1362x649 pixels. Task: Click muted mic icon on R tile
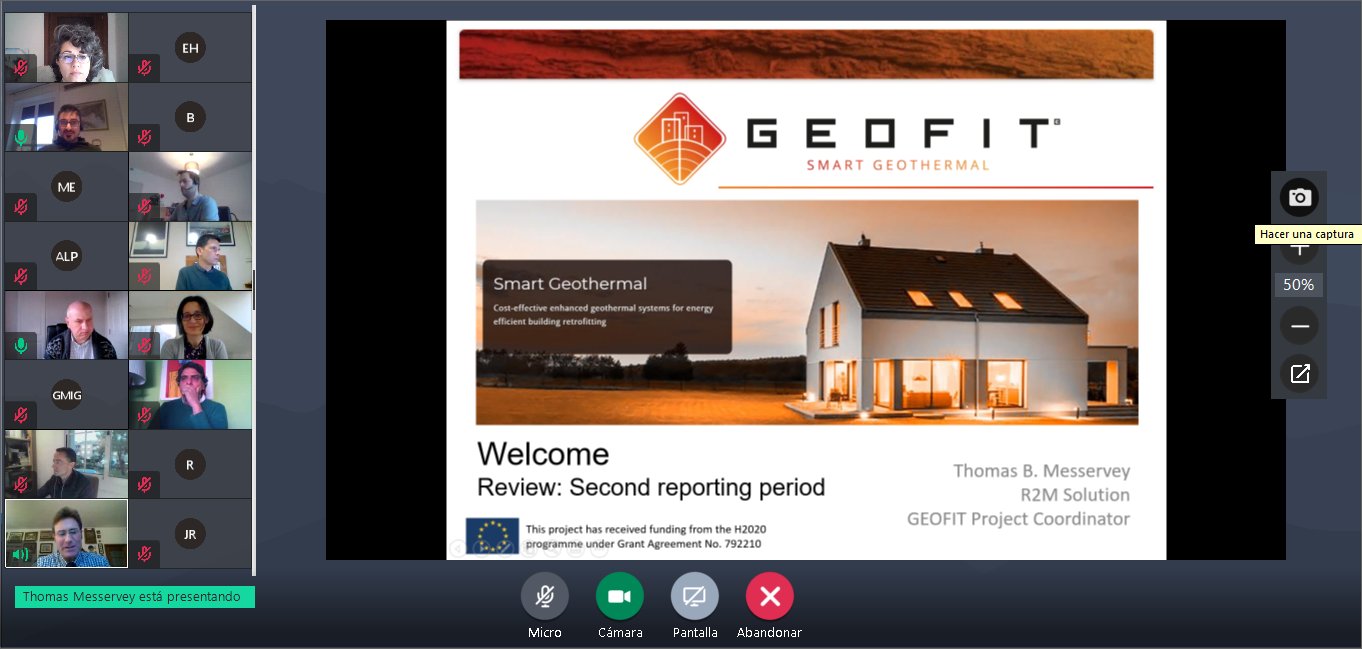[145, 484]
